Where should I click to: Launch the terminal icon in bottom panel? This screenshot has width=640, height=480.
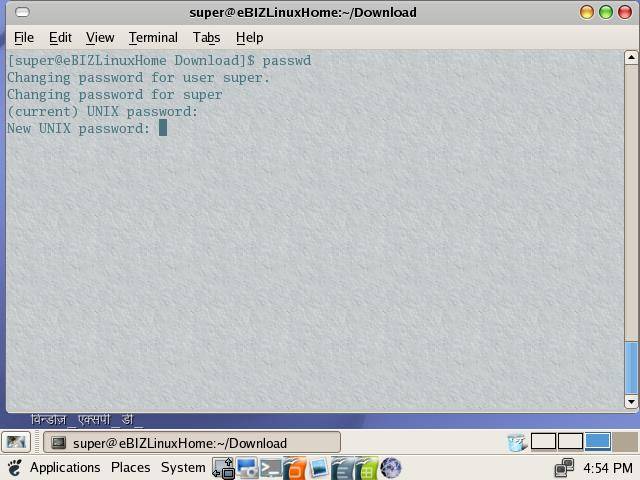pos(270,468)
